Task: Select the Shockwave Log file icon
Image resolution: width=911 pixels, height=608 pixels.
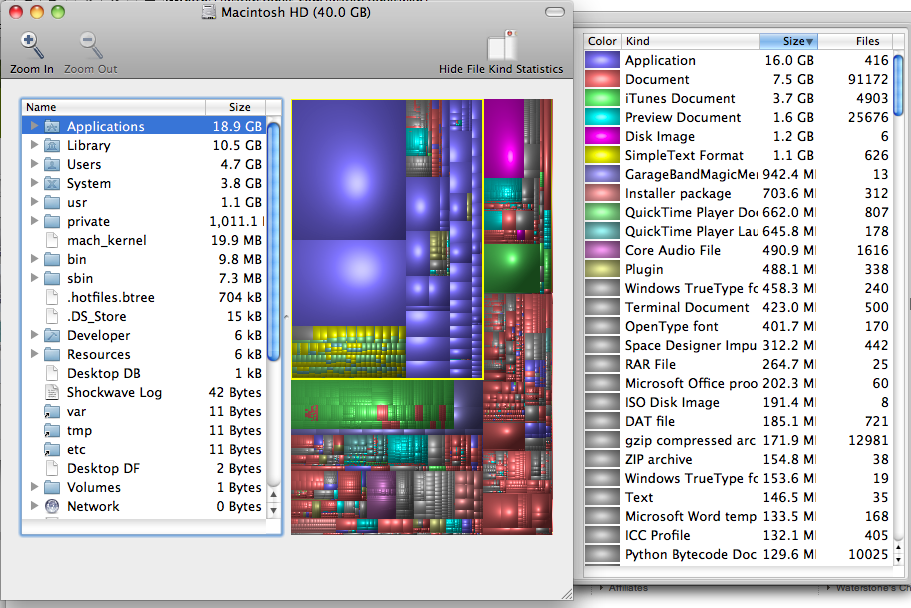Action: (53, 393)
